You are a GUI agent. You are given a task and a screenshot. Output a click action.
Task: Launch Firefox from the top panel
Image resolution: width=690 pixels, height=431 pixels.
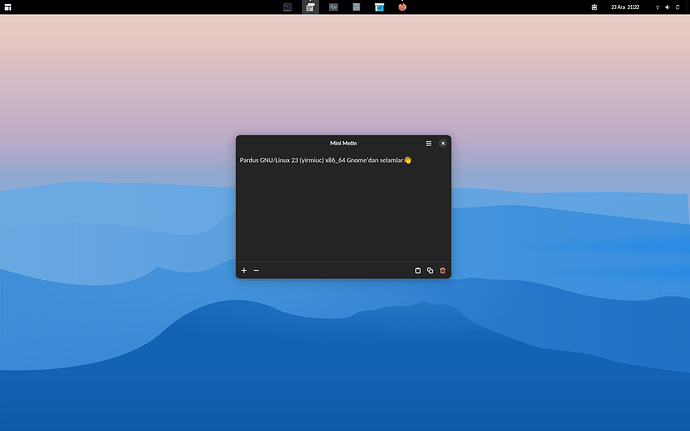pyautogui.click(x=402, y=7)
